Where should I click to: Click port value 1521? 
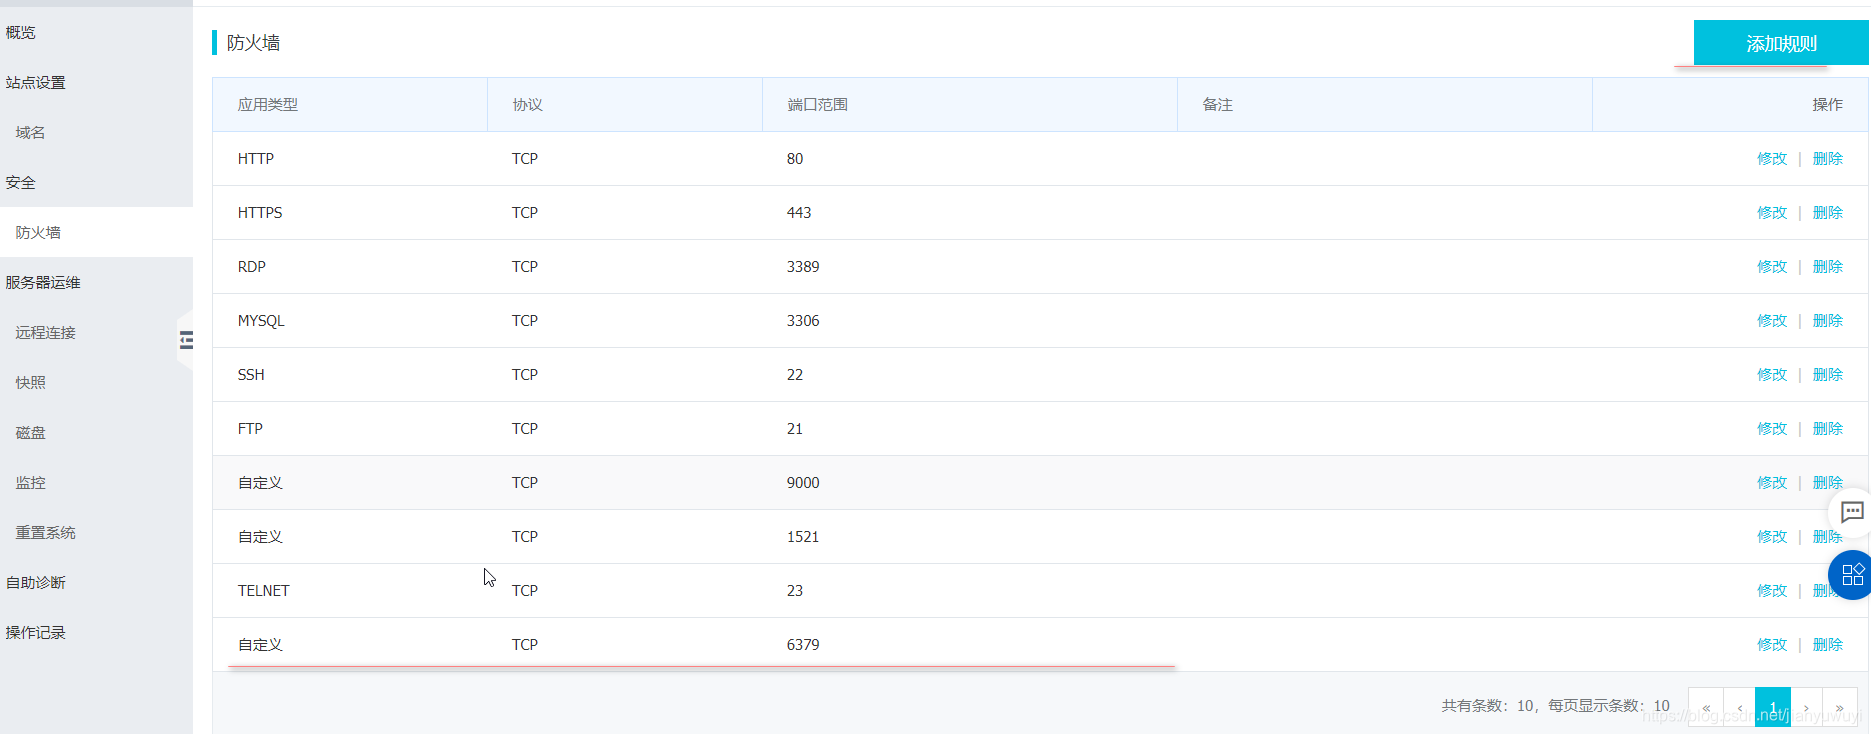pyautogui.click(x=803, y=536)
